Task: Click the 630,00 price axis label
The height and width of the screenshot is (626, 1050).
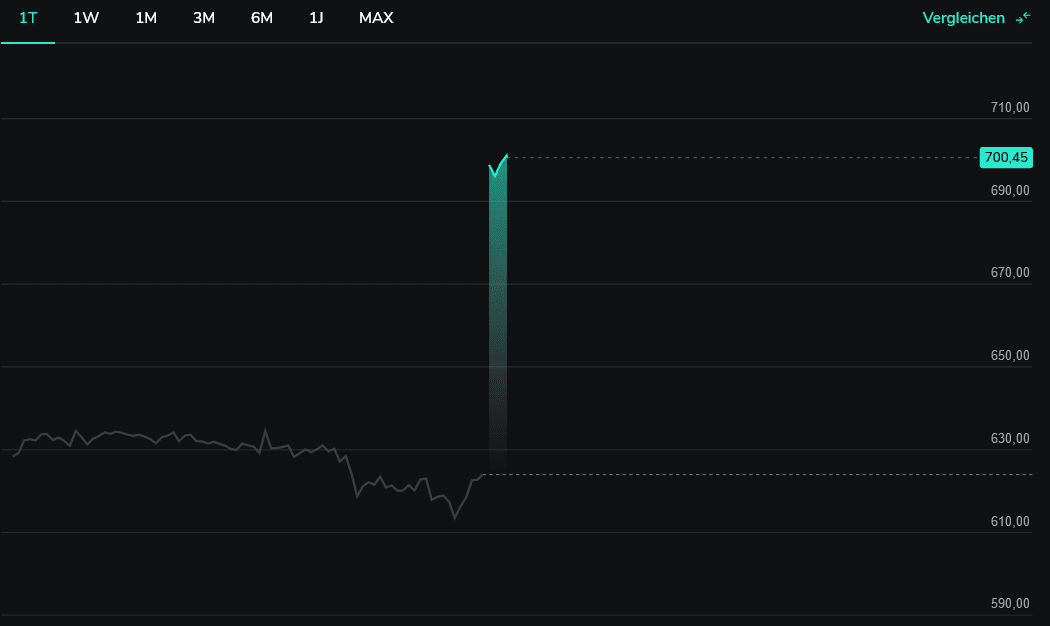Action: [1009, 438]
